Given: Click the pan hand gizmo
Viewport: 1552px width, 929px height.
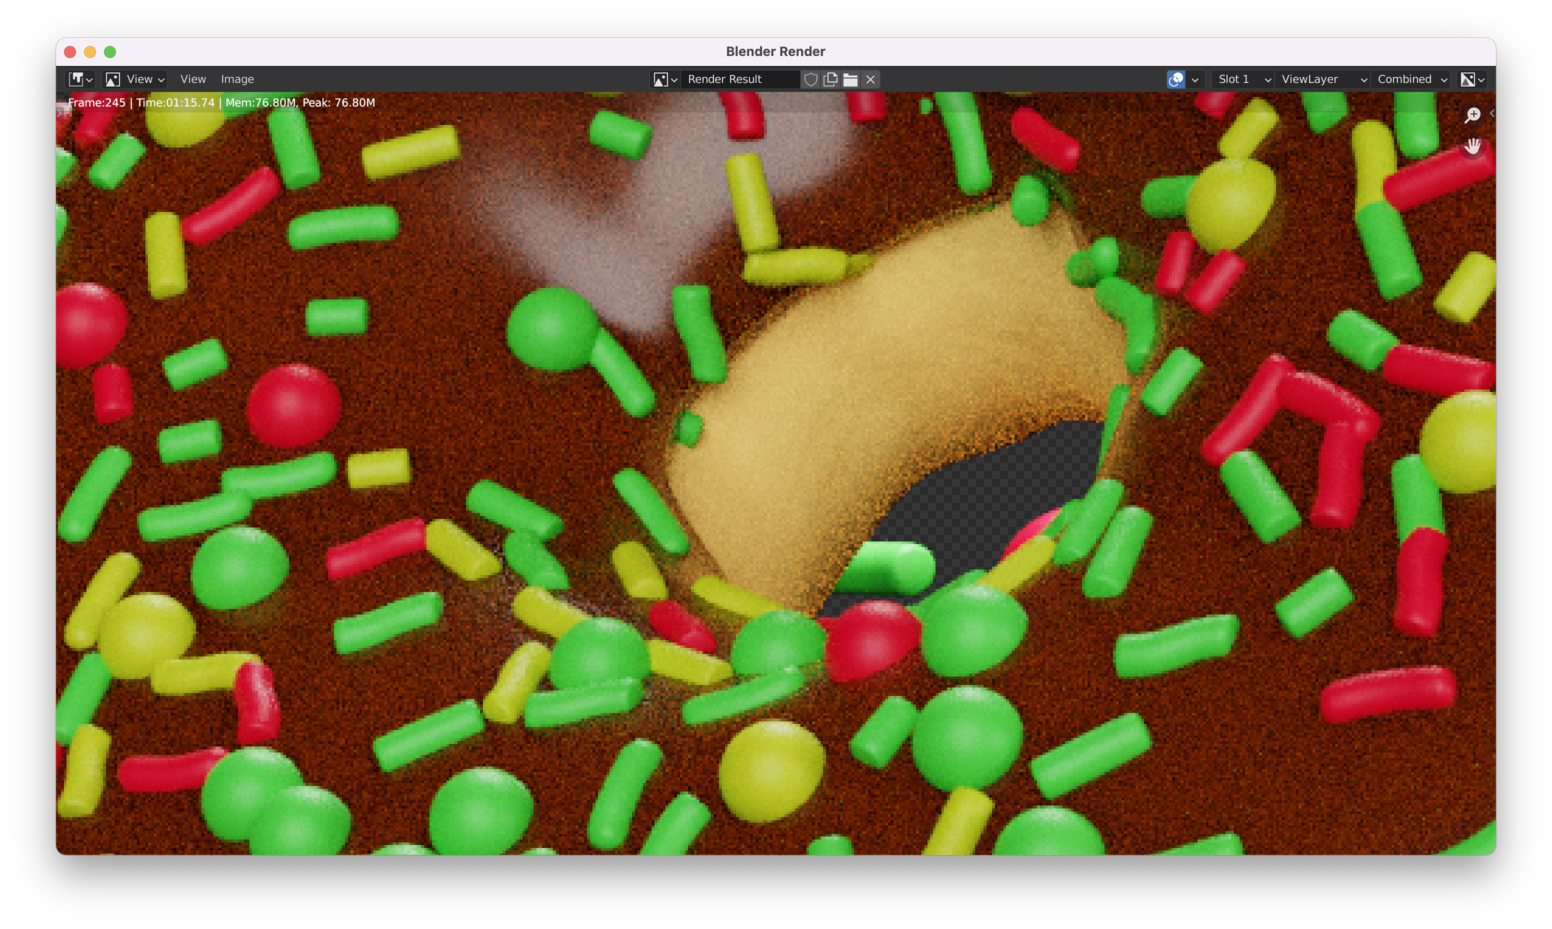Looking at the screenshot, I should click(1472, 147).
